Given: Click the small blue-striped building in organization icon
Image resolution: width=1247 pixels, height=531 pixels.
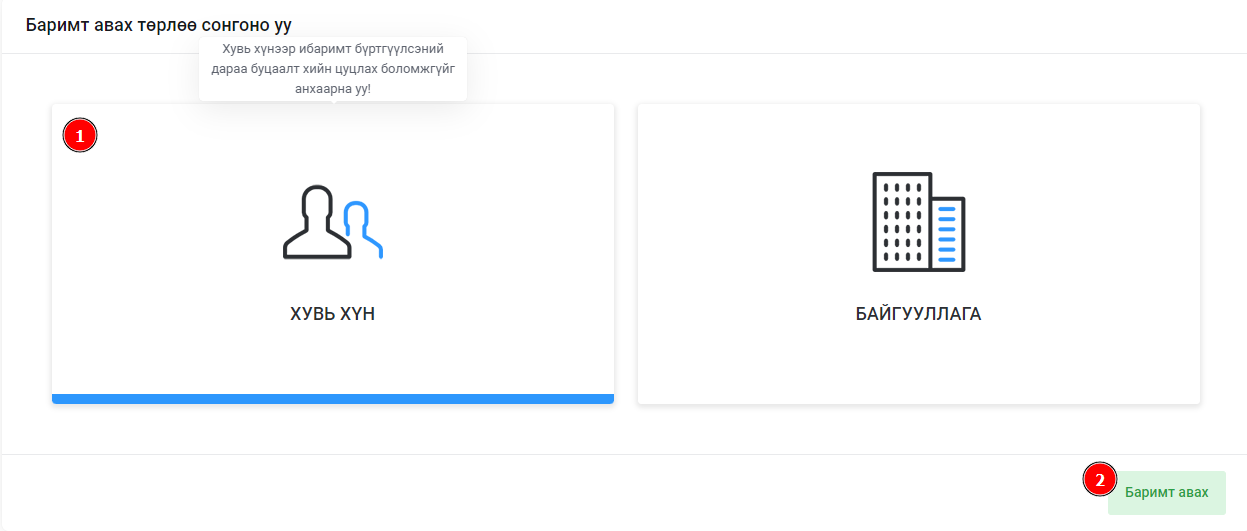Looking at the screenshot, I should pyautogui.click(x=947, y=234).
